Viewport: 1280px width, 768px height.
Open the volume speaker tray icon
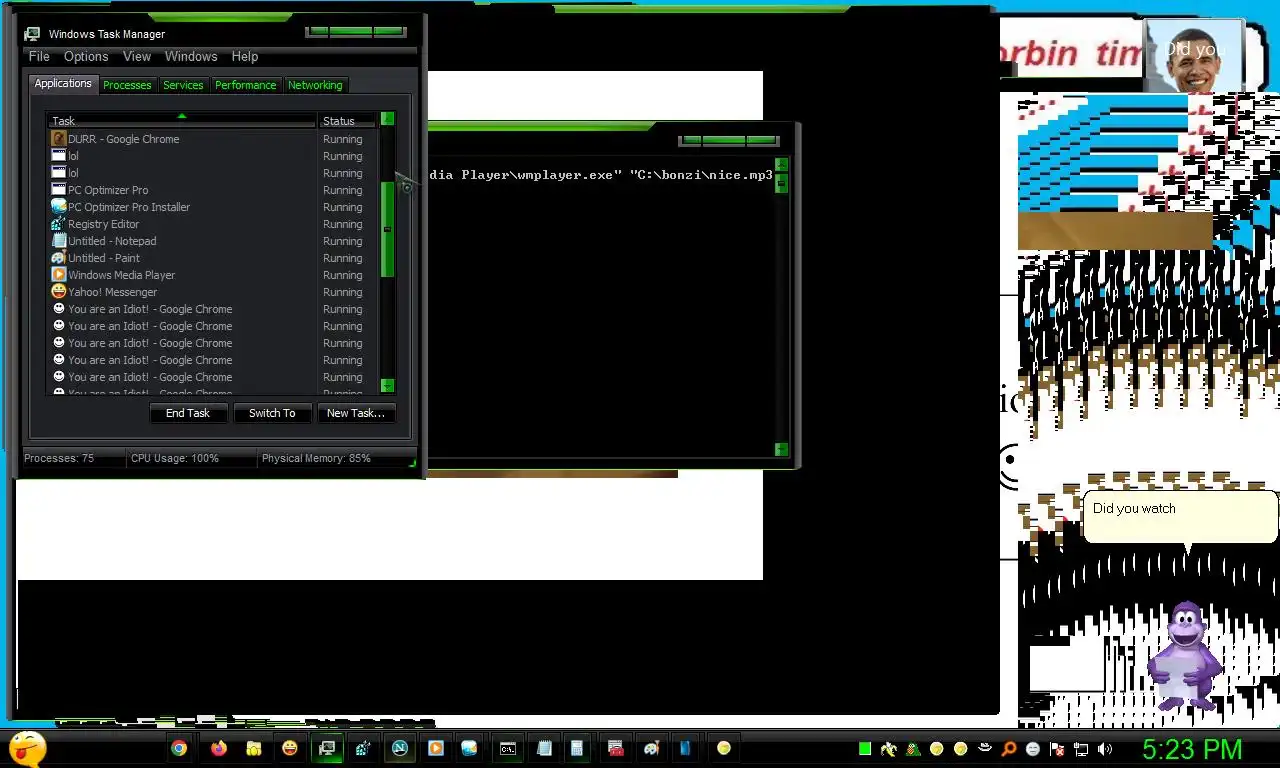pyautogui.click(x=1105, y=749)
